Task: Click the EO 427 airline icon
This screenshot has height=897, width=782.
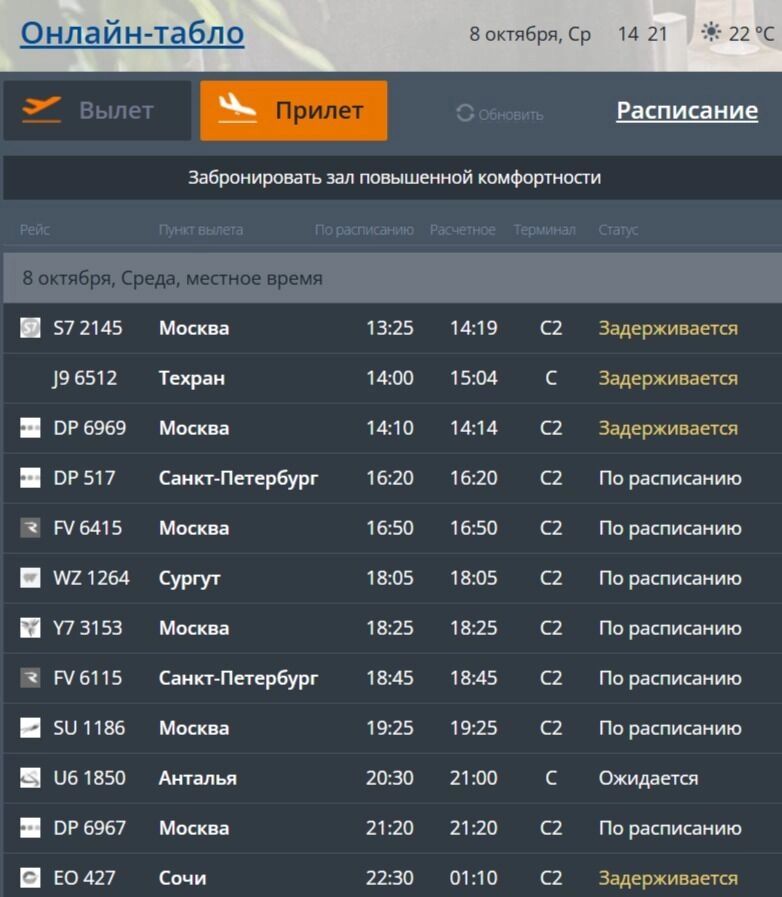Action: (30, 878)
